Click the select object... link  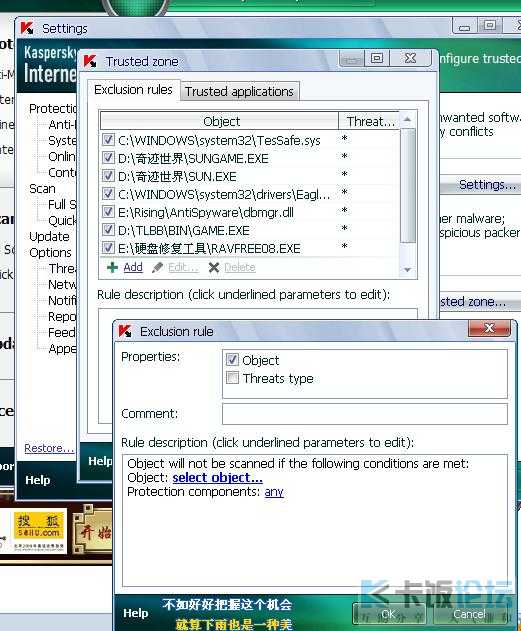click(217, 478)
